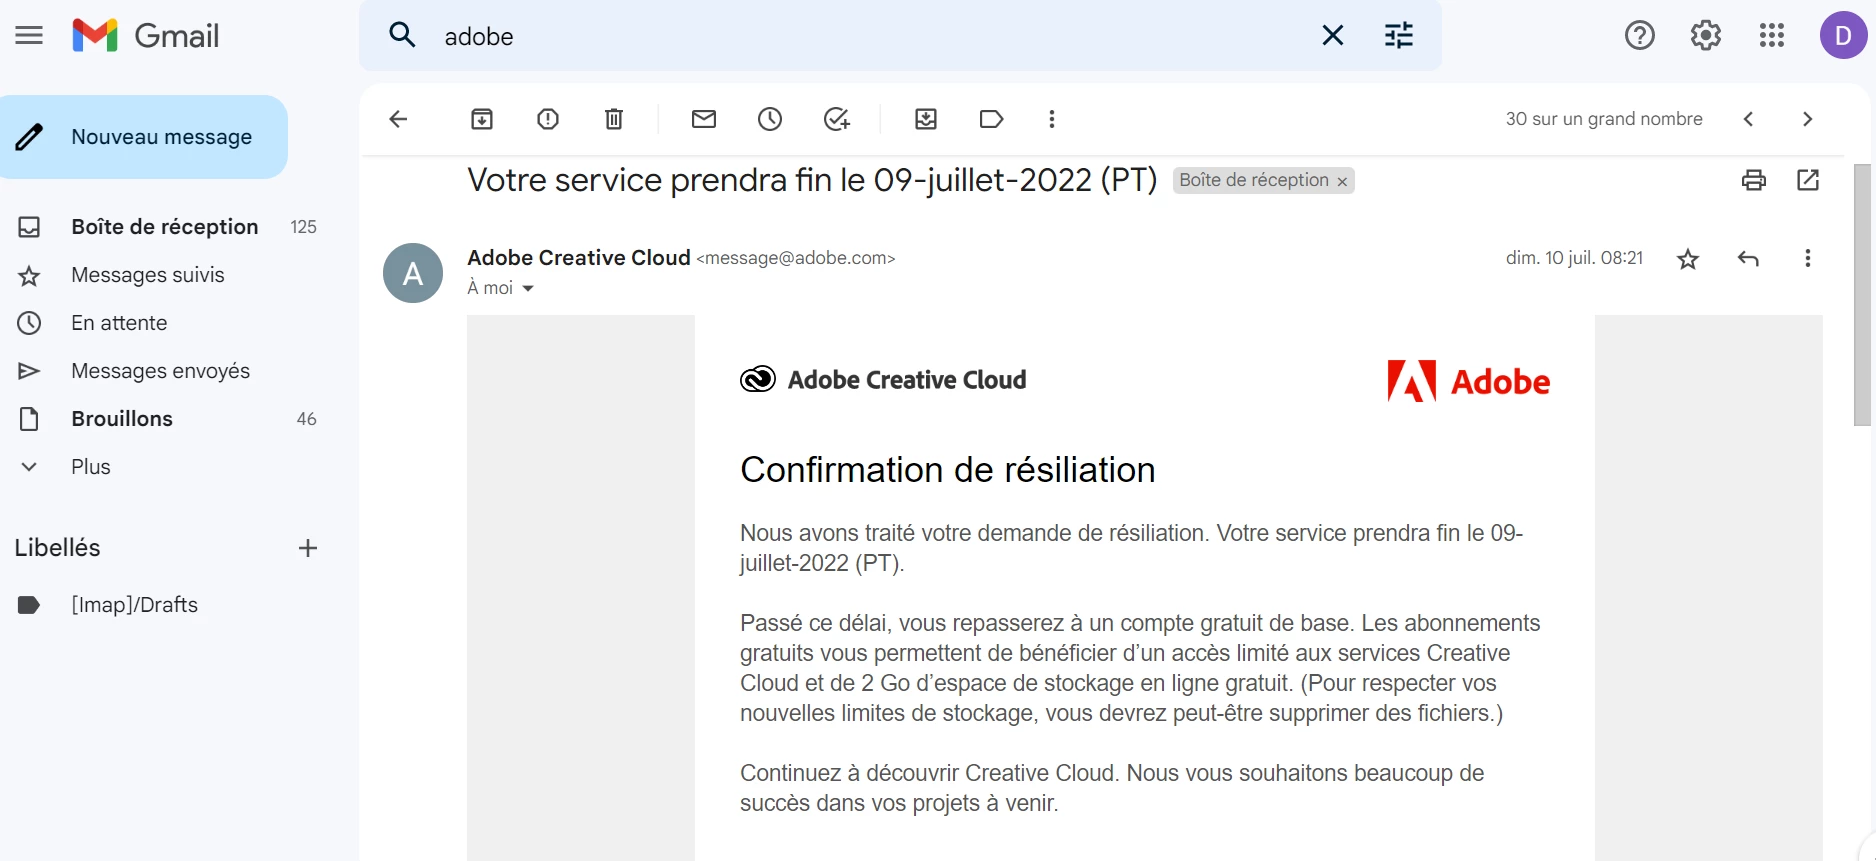
Task: Open the main menu hamburger icon
Action: (x=29, y=36)
